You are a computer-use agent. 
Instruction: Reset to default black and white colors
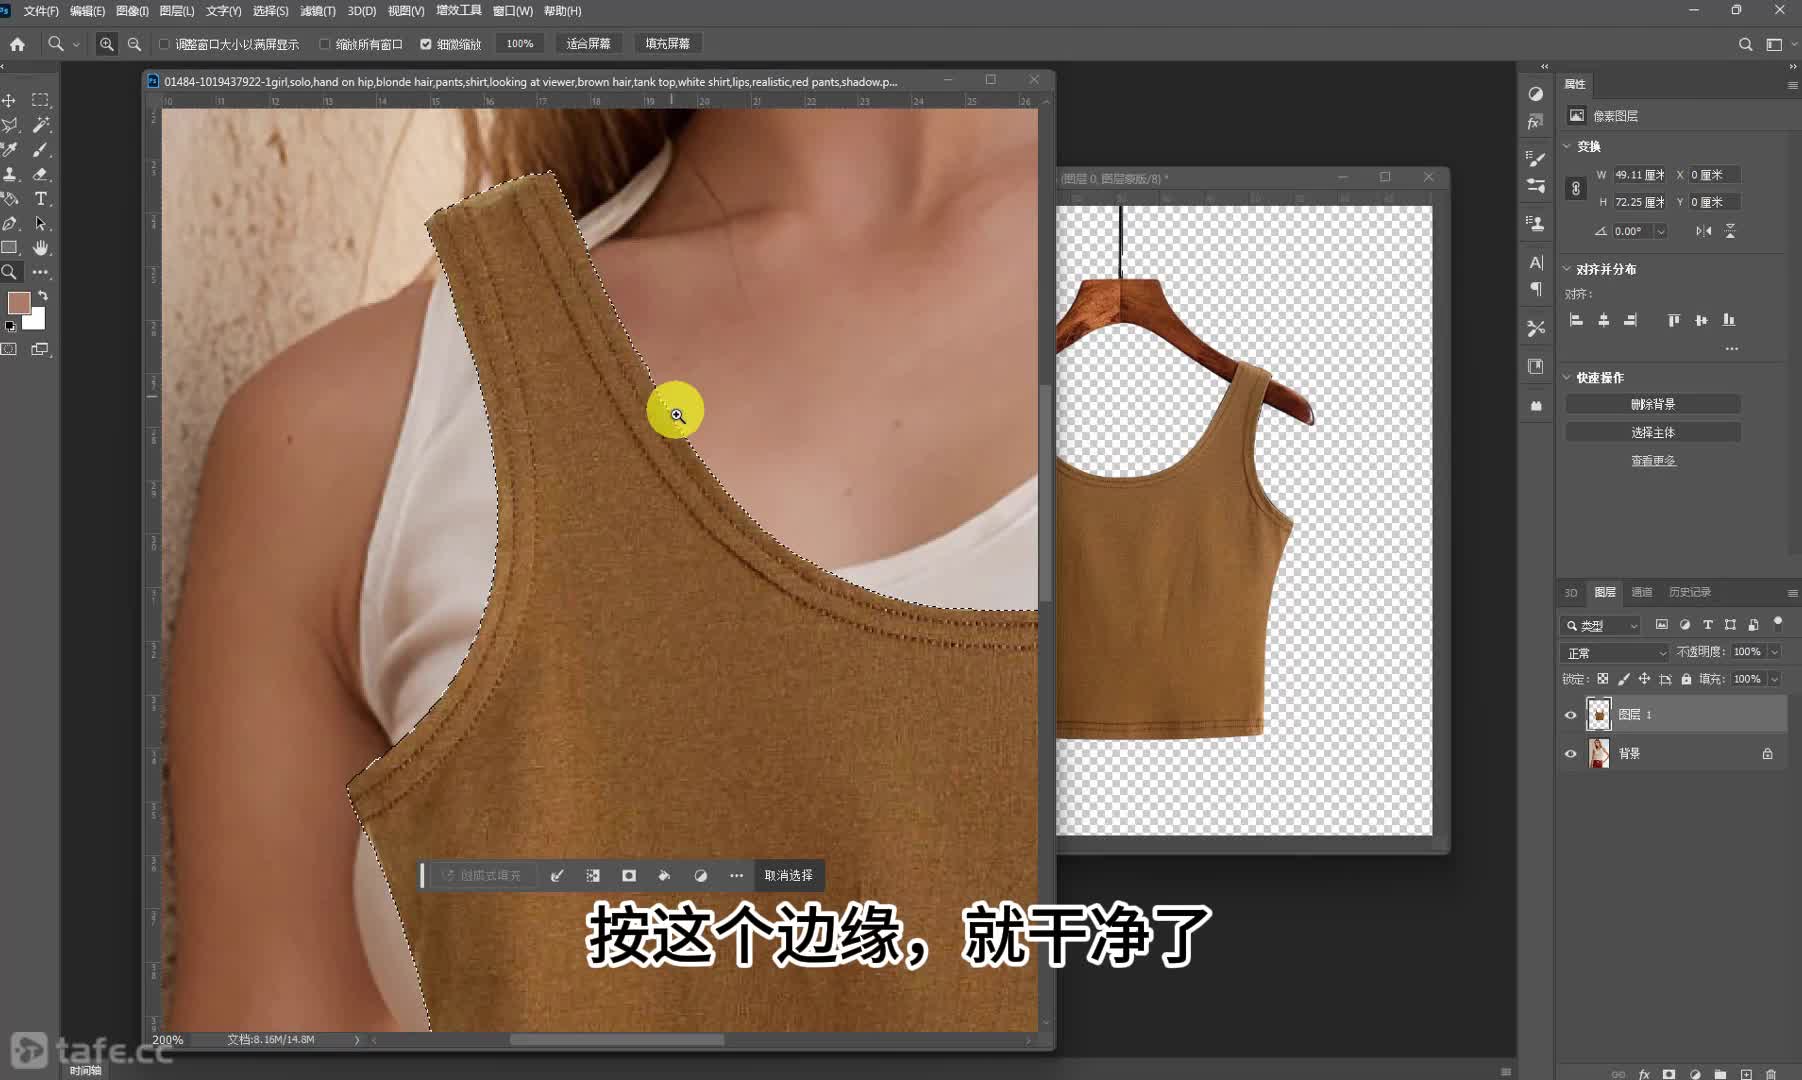(x=10, y=326)
